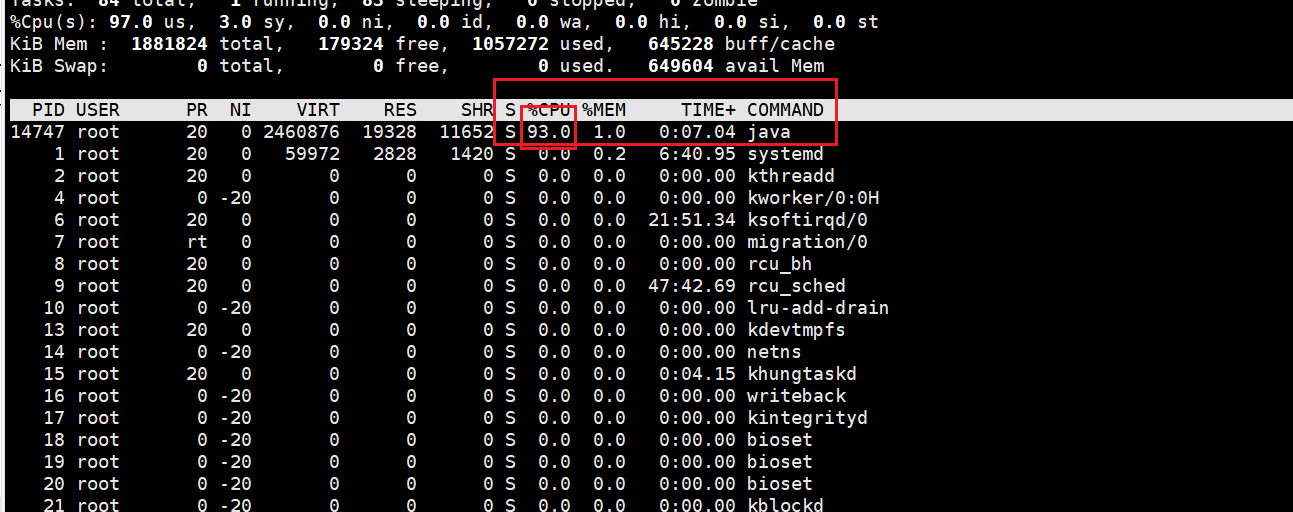Click the java command name
The image size is (1293, 512).
coord(769,132)
